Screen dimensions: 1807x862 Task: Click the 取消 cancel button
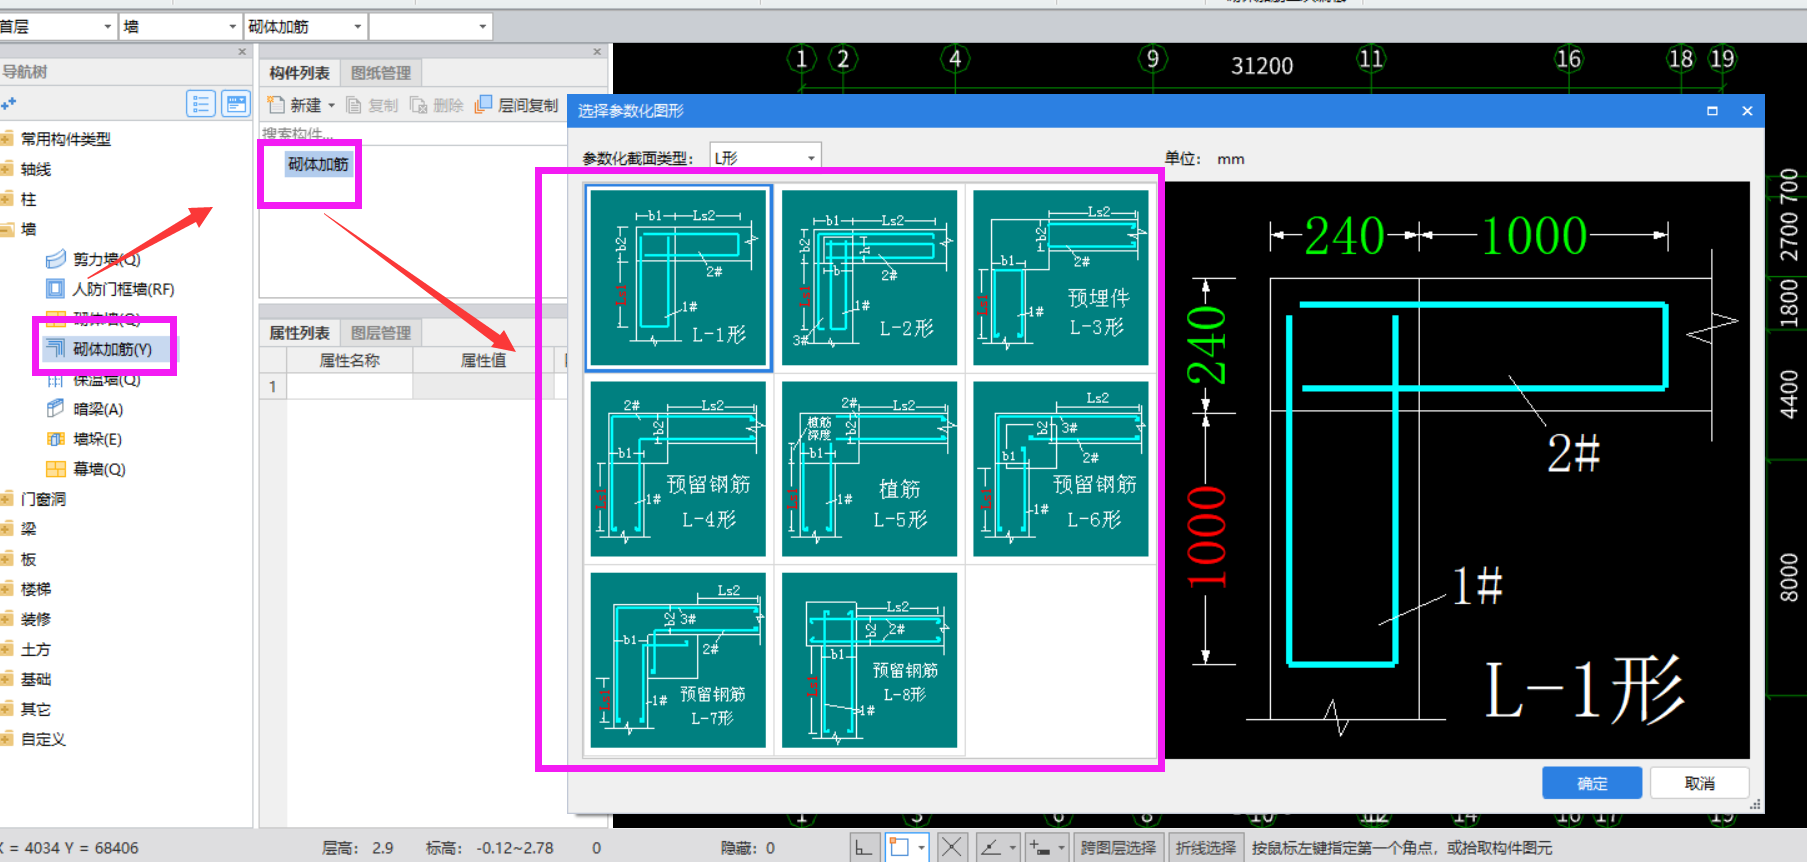(x=1699, y=783)
